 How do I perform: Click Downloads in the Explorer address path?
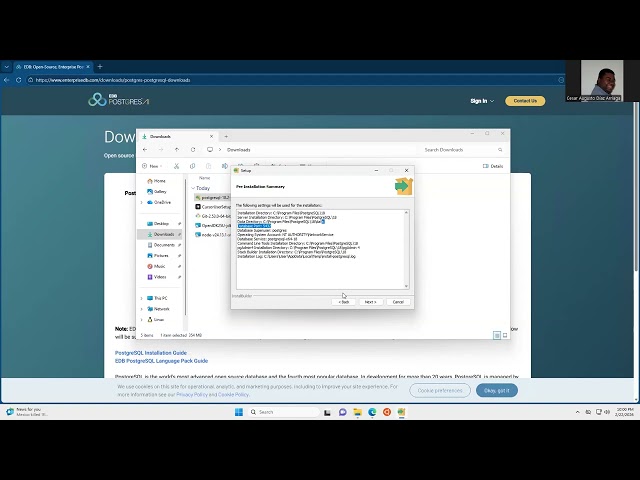click(x=239, y=150)
